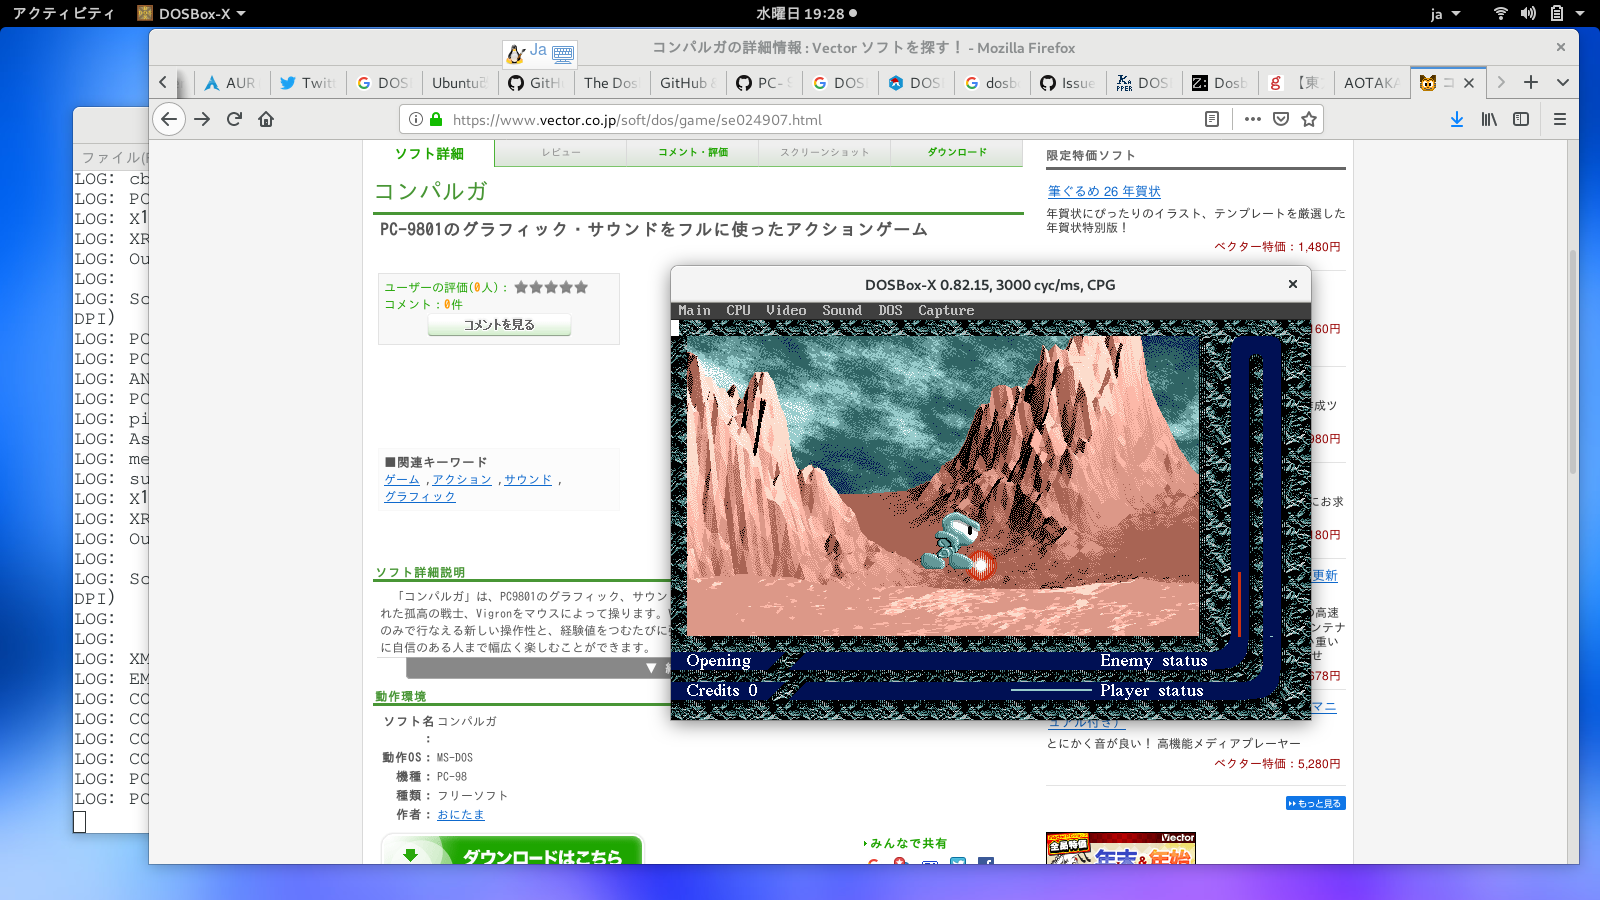
Task: Click the user rating stars
Action: coord(551,287)
